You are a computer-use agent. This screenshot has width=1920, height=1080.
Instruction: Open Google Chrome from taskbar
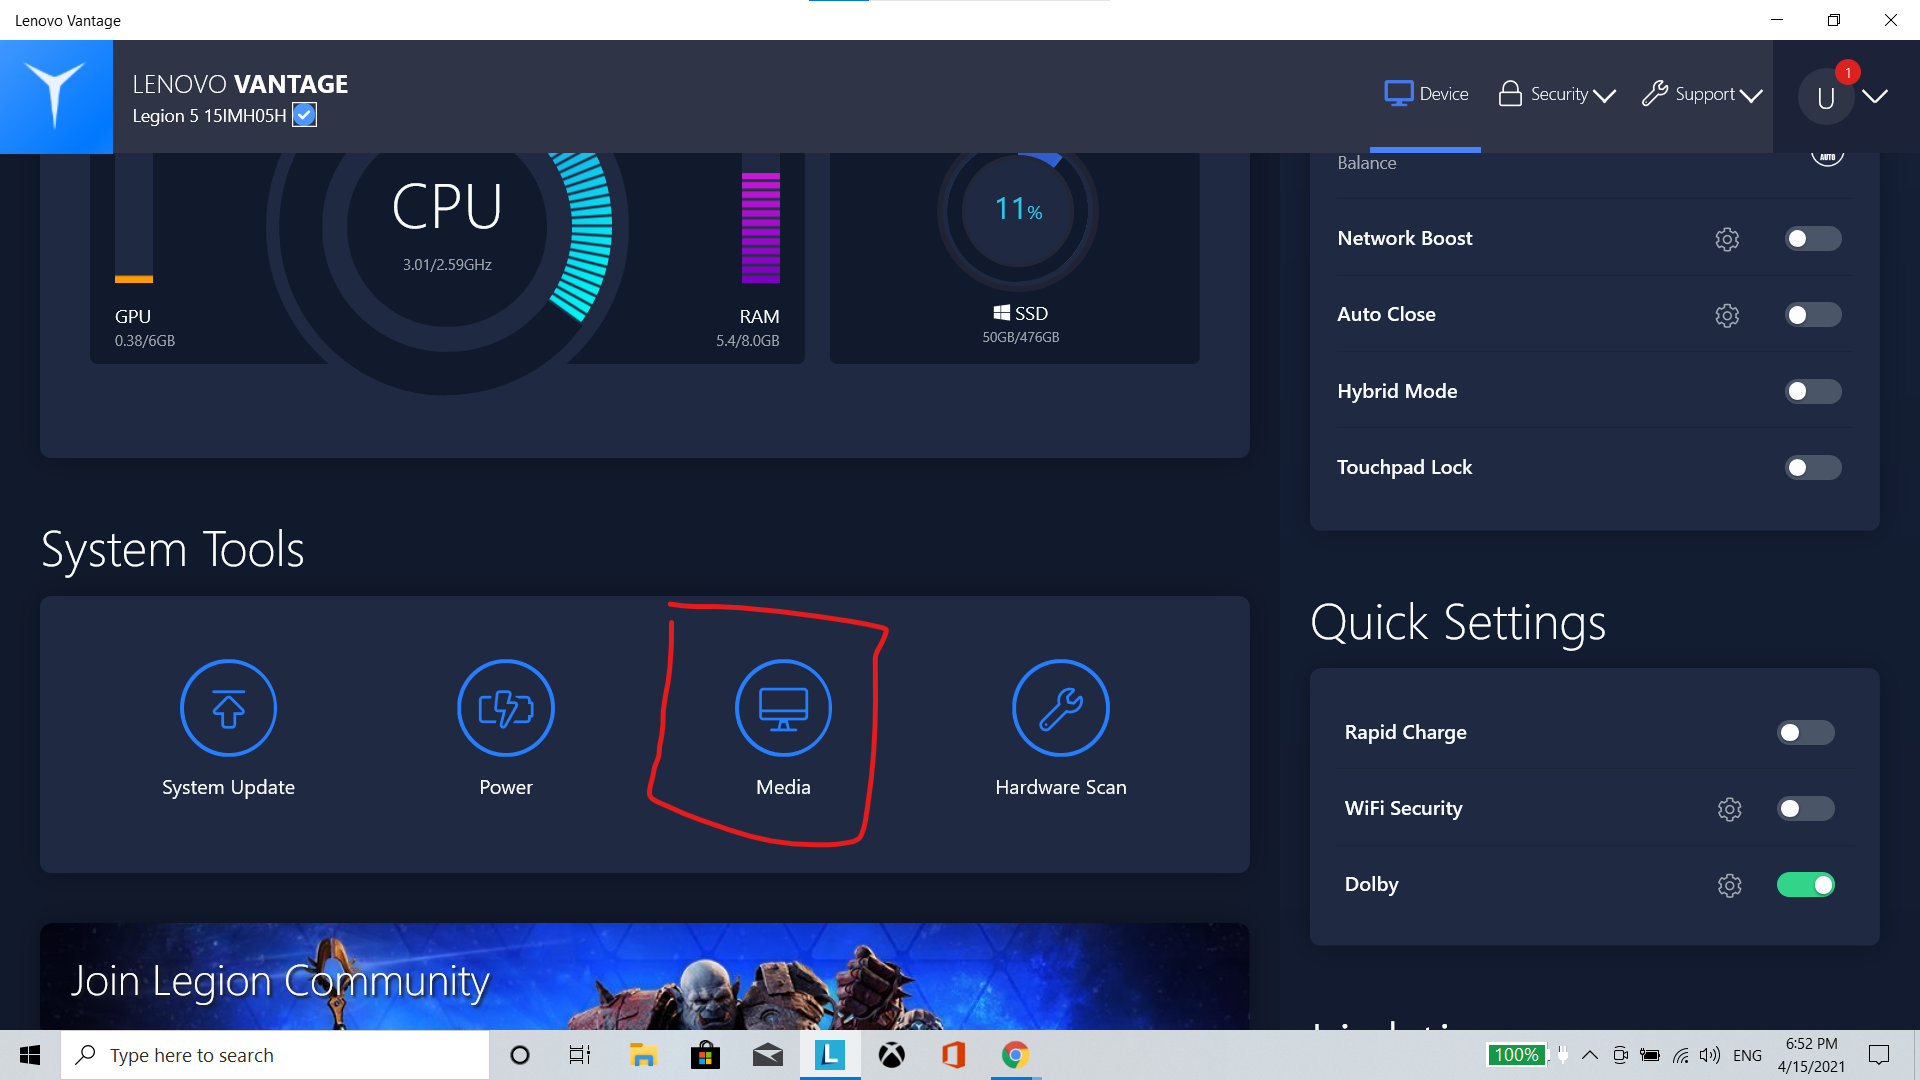[1016, 1055]
